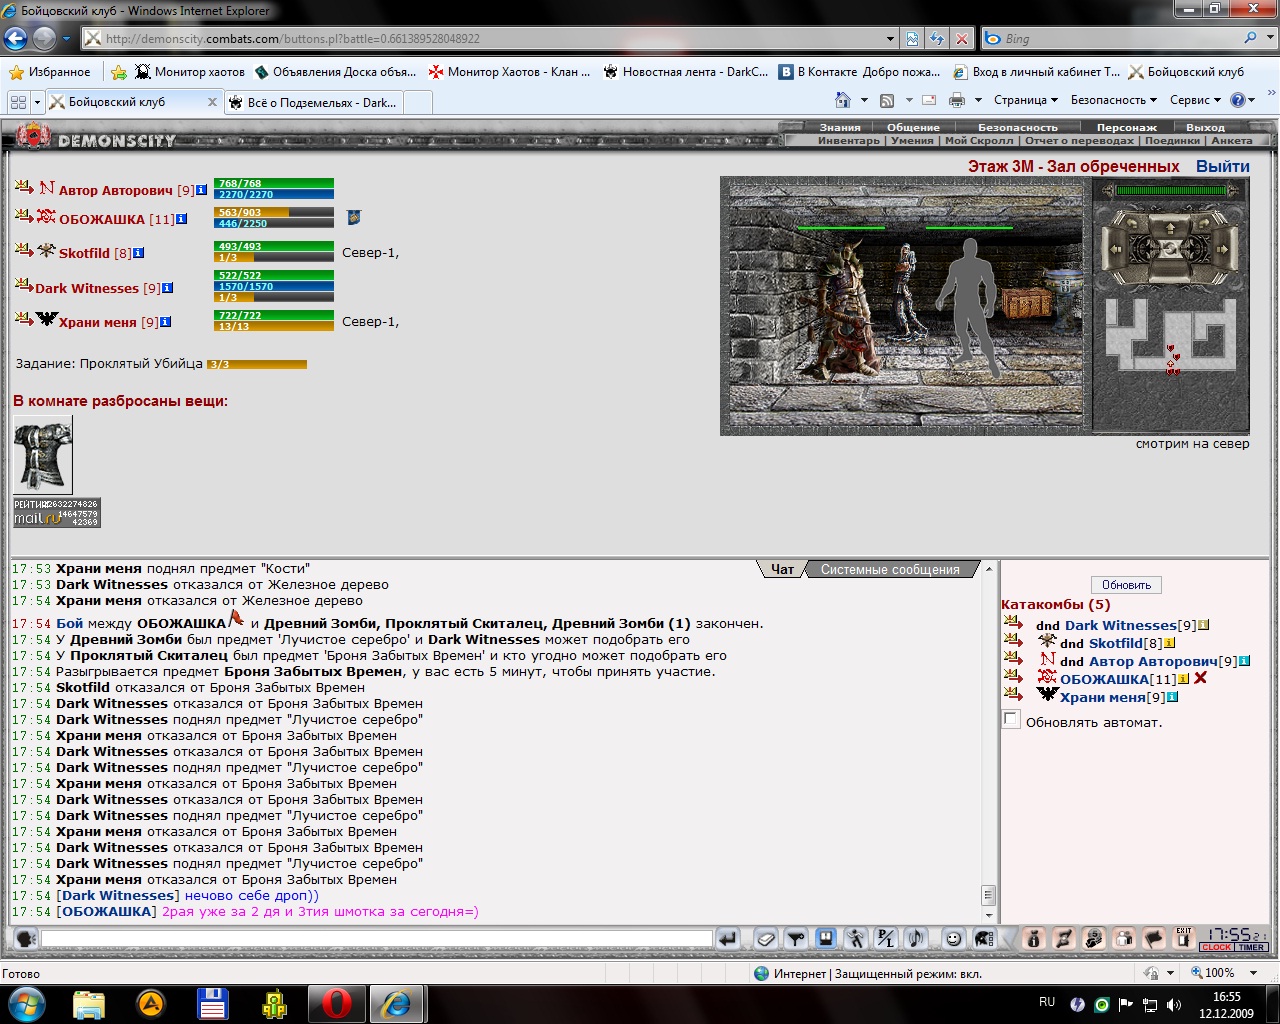Screen dimensions: 1280x1024
Task: Click the send message arrow button
Action: pos(728,938)
